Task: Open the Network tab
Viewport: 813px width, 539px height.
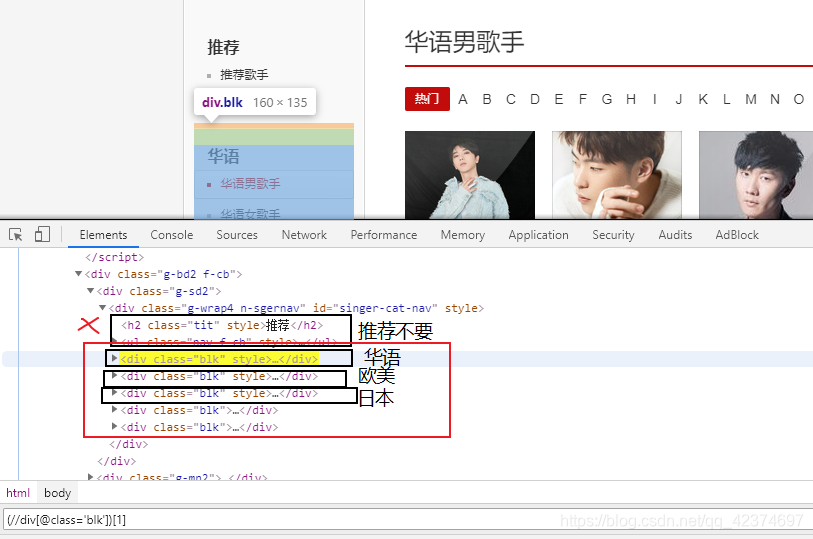Action: [x=304, y=235]
